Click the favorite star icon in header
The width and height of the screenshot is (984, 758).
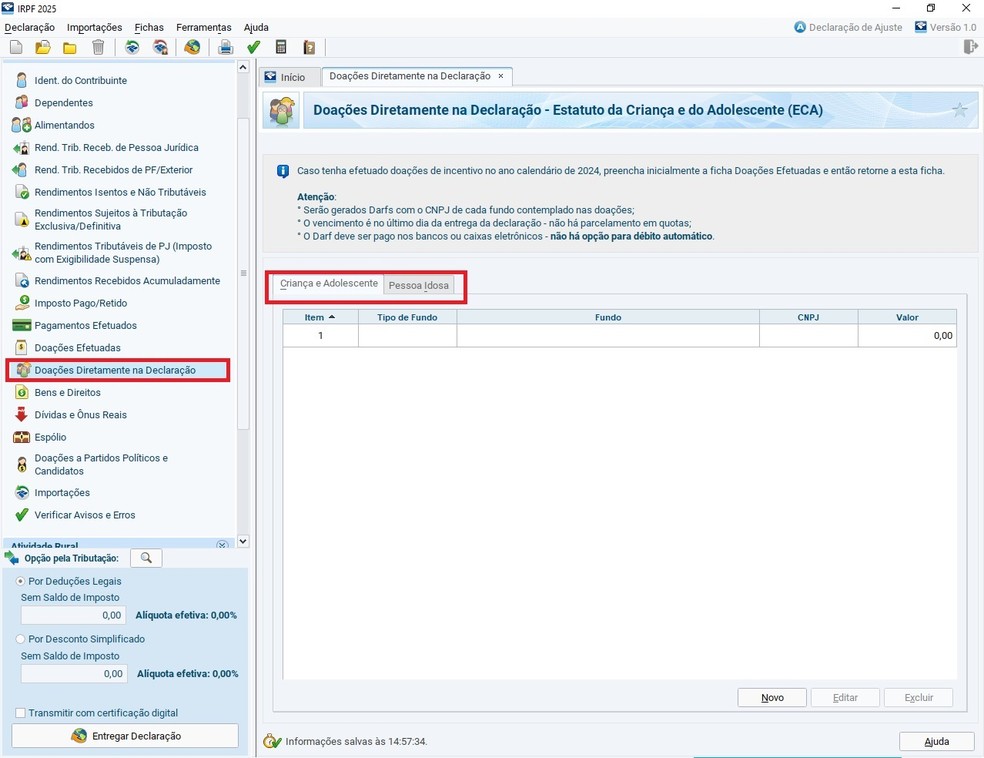[x=959, y=110]
